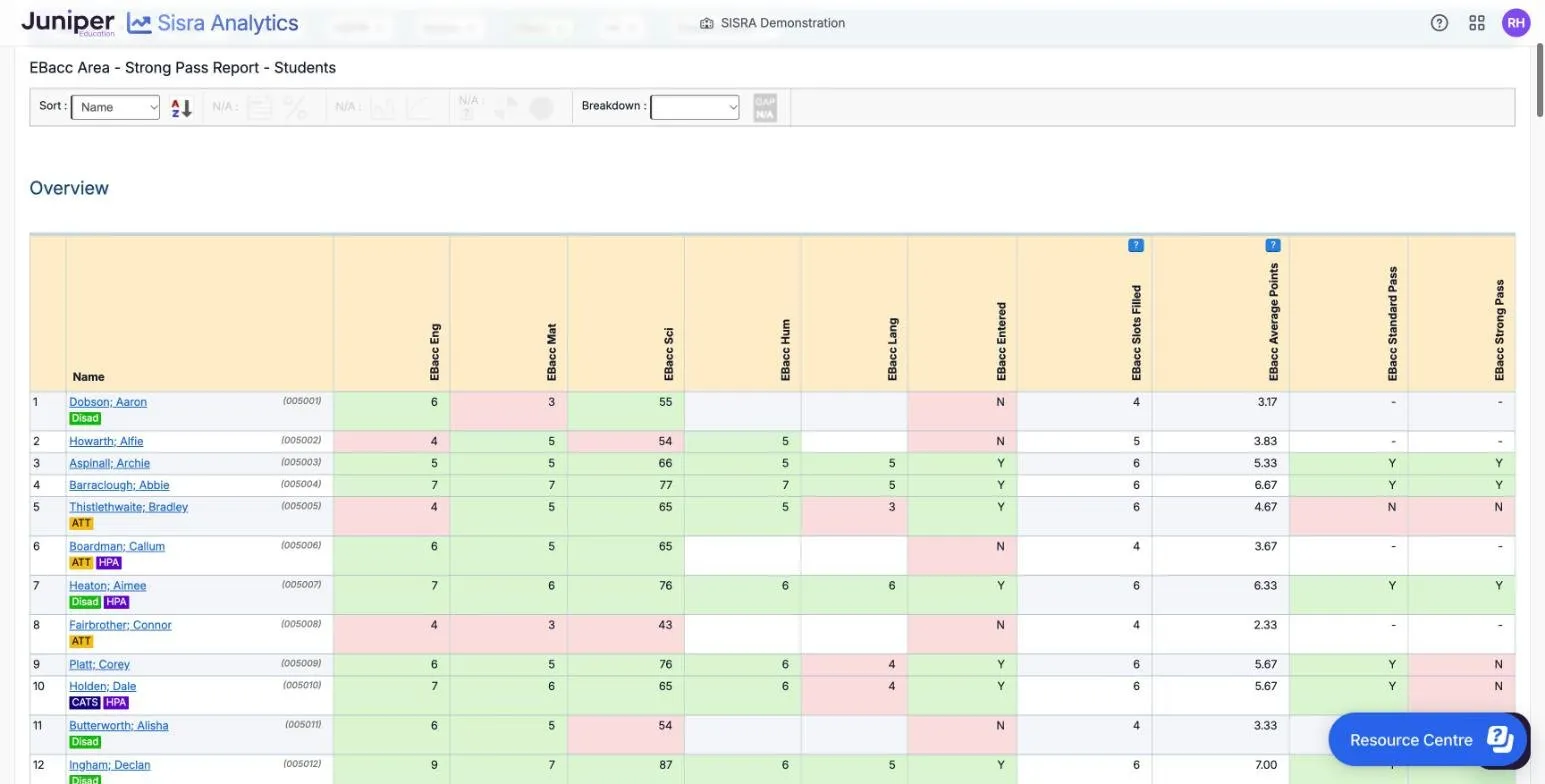Click the building icon beside SISRA Demonstration
The width and height of the screenshot is (1545, 784).
tap(707, 23)
